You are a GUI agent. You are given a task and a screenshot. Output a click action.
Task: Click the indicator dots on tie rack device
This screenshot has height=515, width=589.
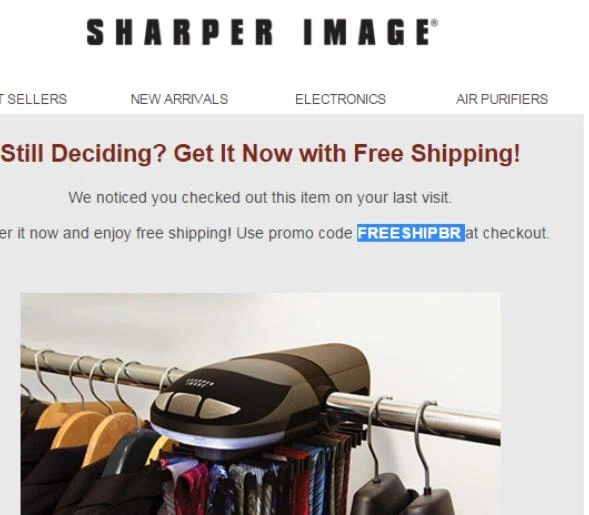click(200, 383)
